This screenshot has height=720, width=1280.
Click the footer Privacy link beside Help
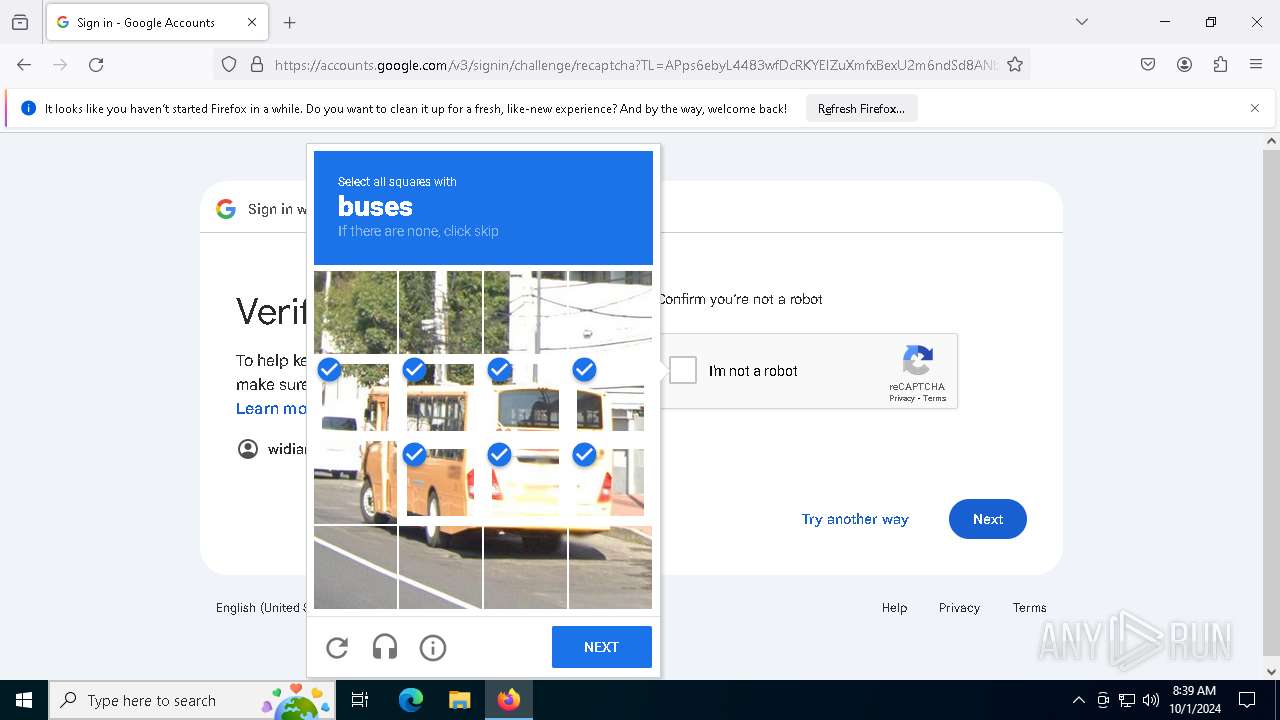[x=959, y=608]
